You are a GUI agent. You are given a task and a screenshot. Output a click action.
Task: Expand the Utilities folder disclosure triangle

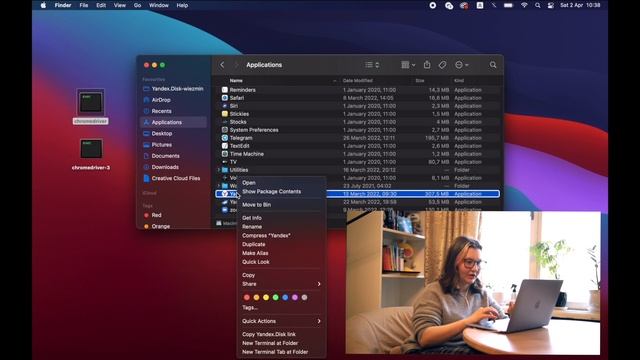[218, 170]
